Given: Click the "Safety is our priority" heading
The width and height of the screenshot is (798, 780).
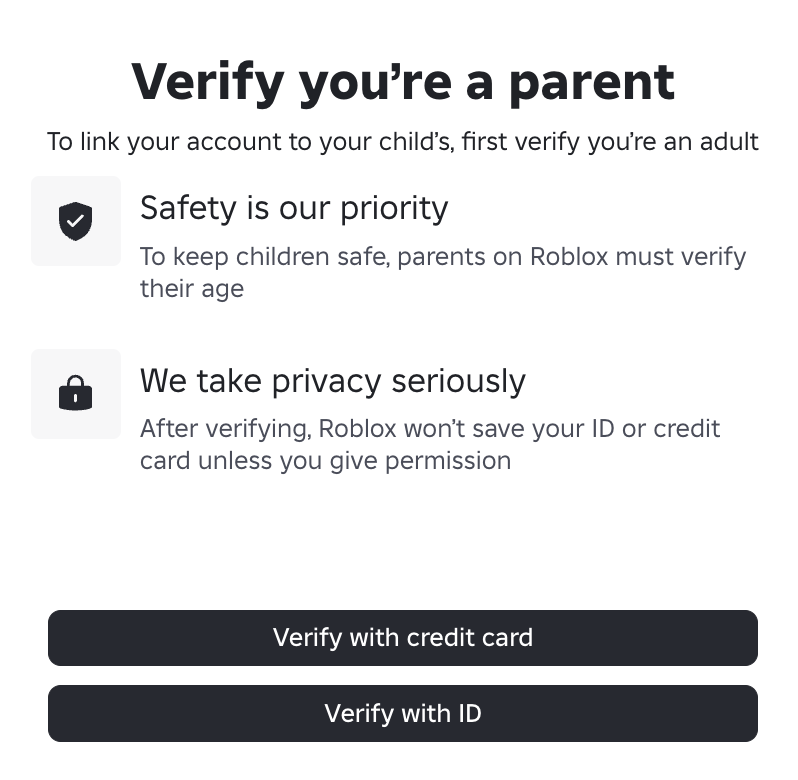Looking at the screenshot, I should (x=294, y=208).
